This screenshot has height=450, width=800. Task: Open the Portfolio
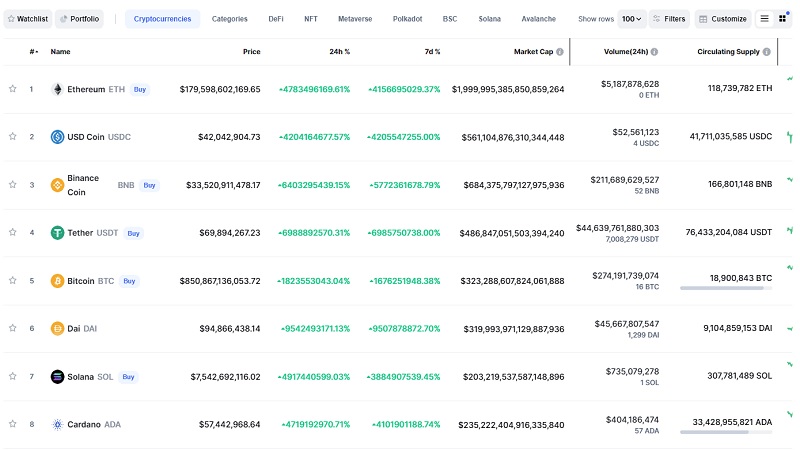[80, 19]
